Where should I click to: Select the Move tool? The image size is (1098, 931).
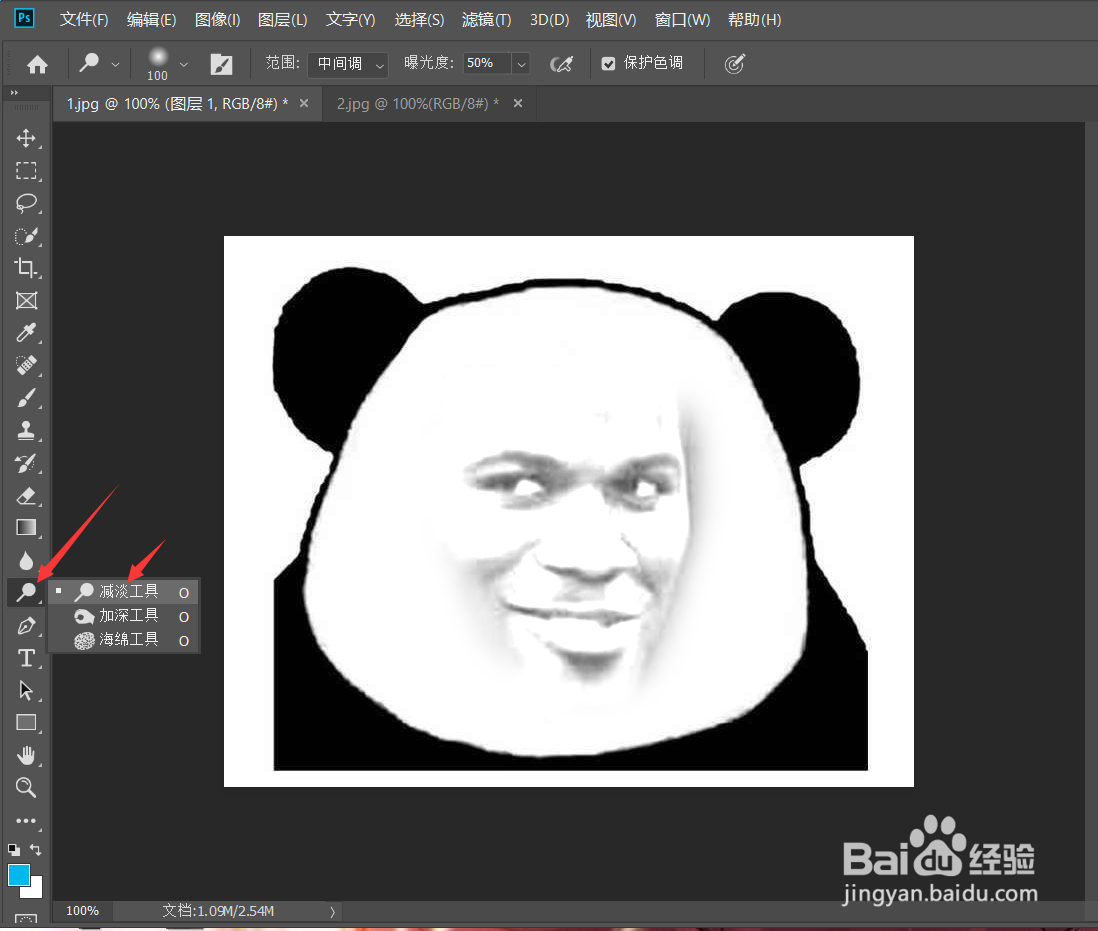pos(27,138)
